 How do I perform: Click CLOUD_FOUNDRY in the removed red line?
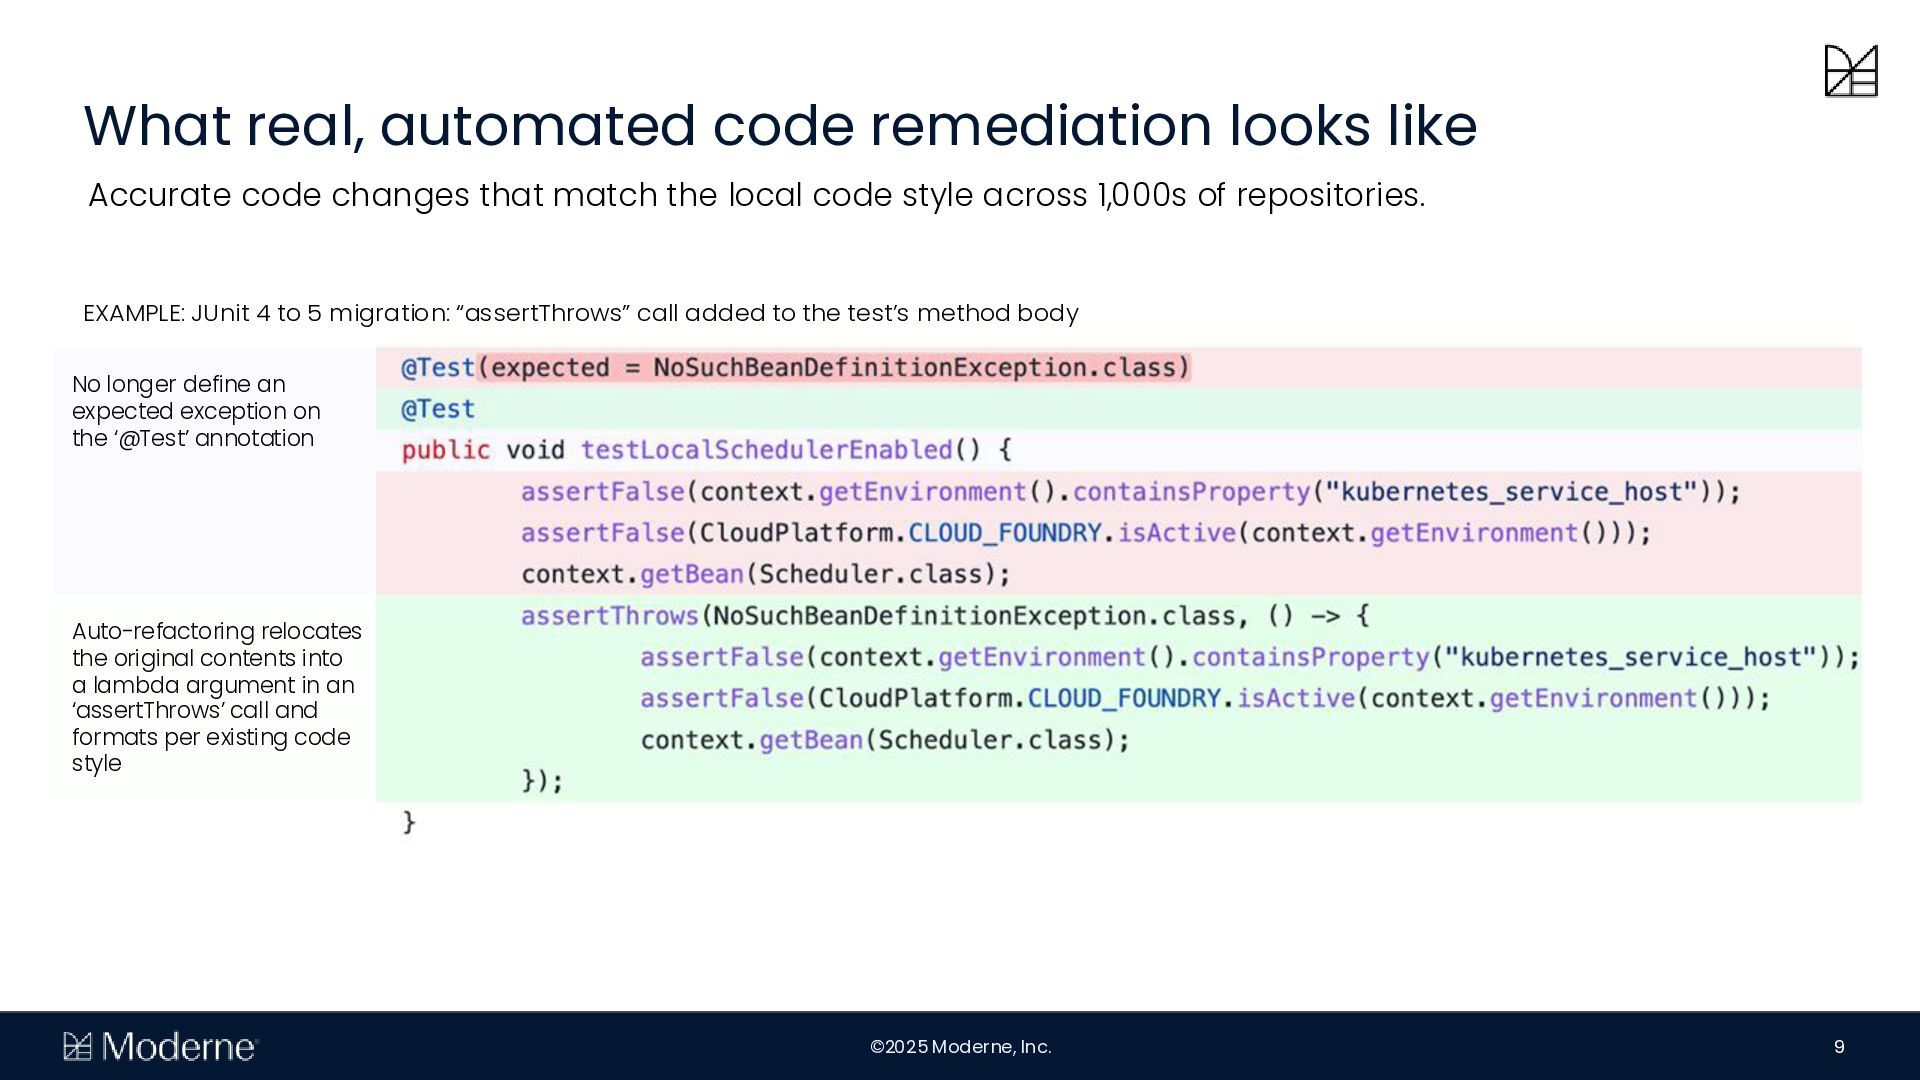click(x=1004, y=533)
